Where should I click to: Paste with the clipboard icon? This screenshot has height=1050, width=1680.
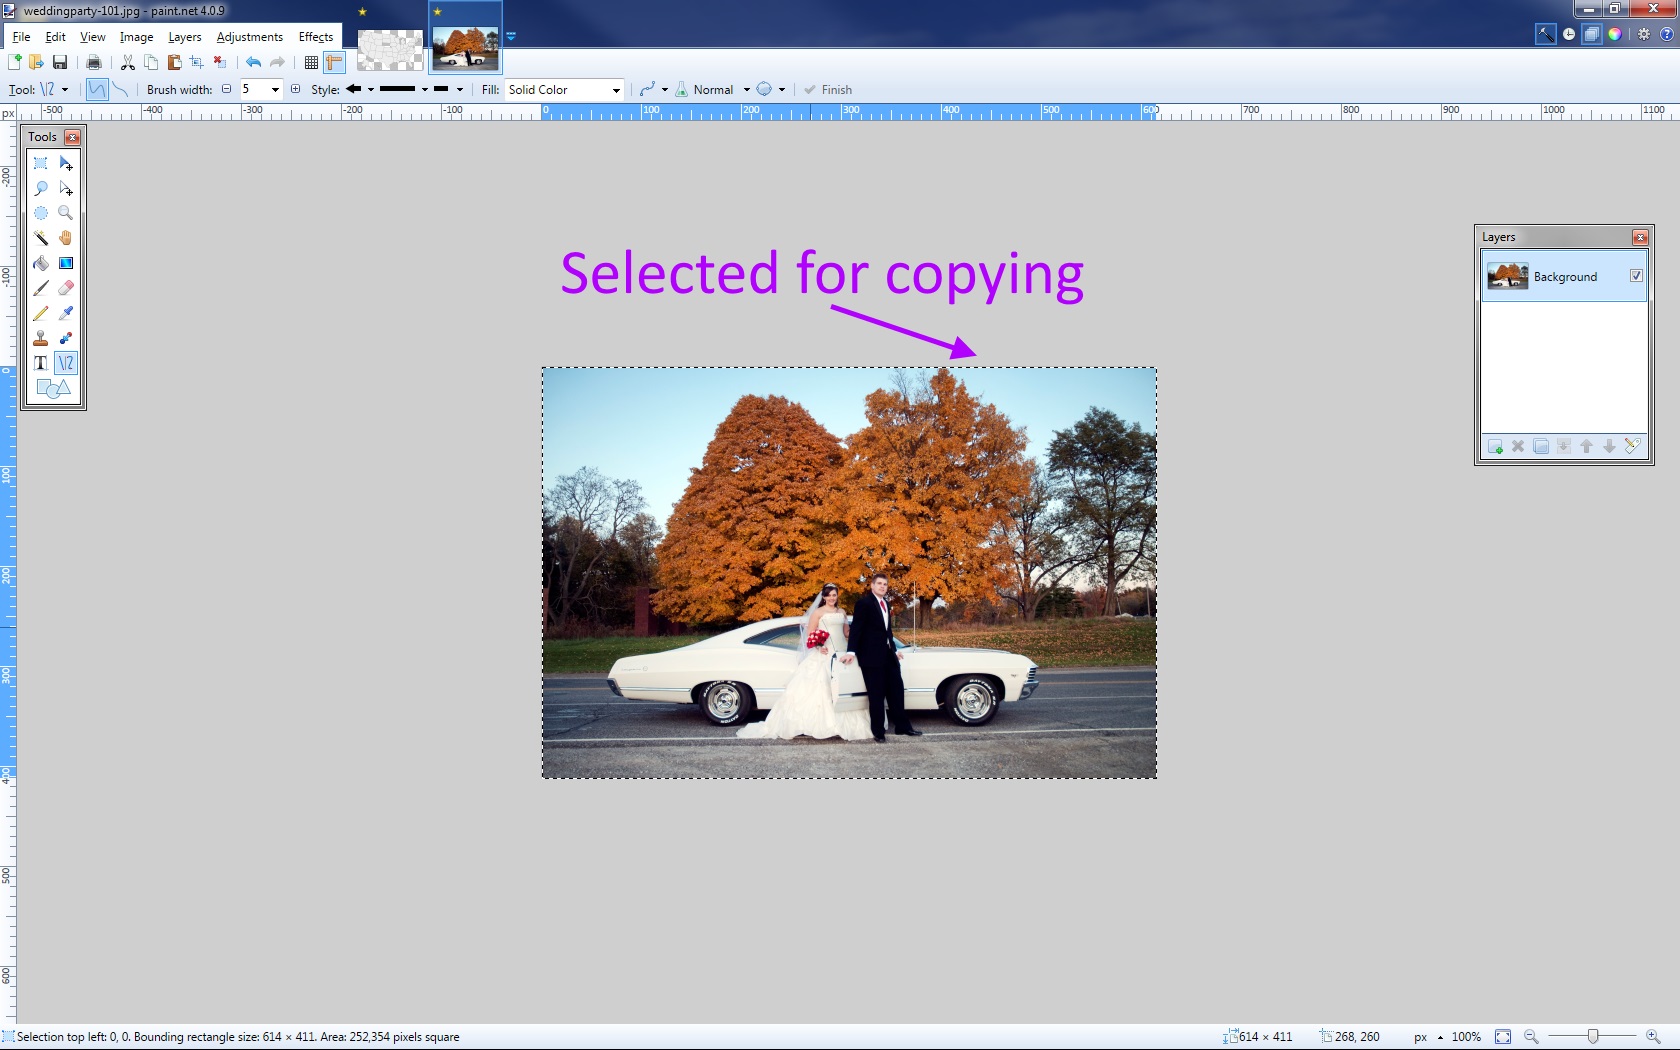click(174, 62)
